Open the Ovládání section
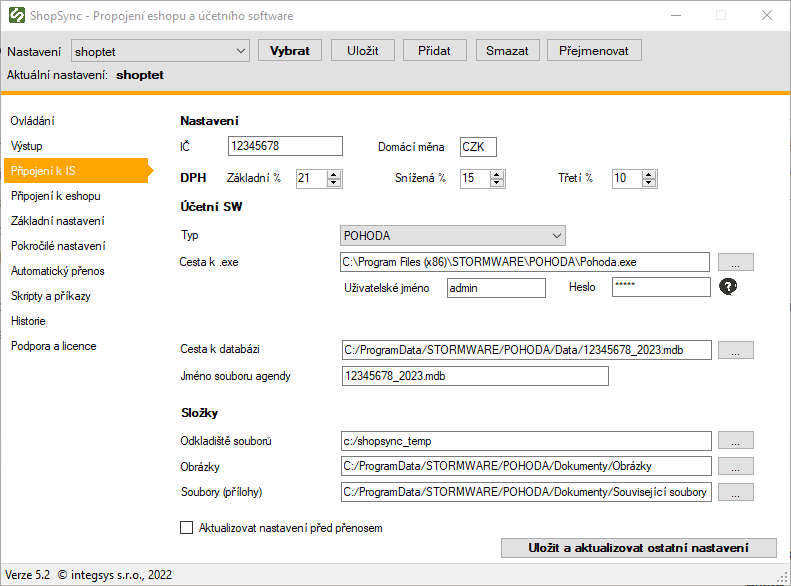 click(x=33, y=121)
